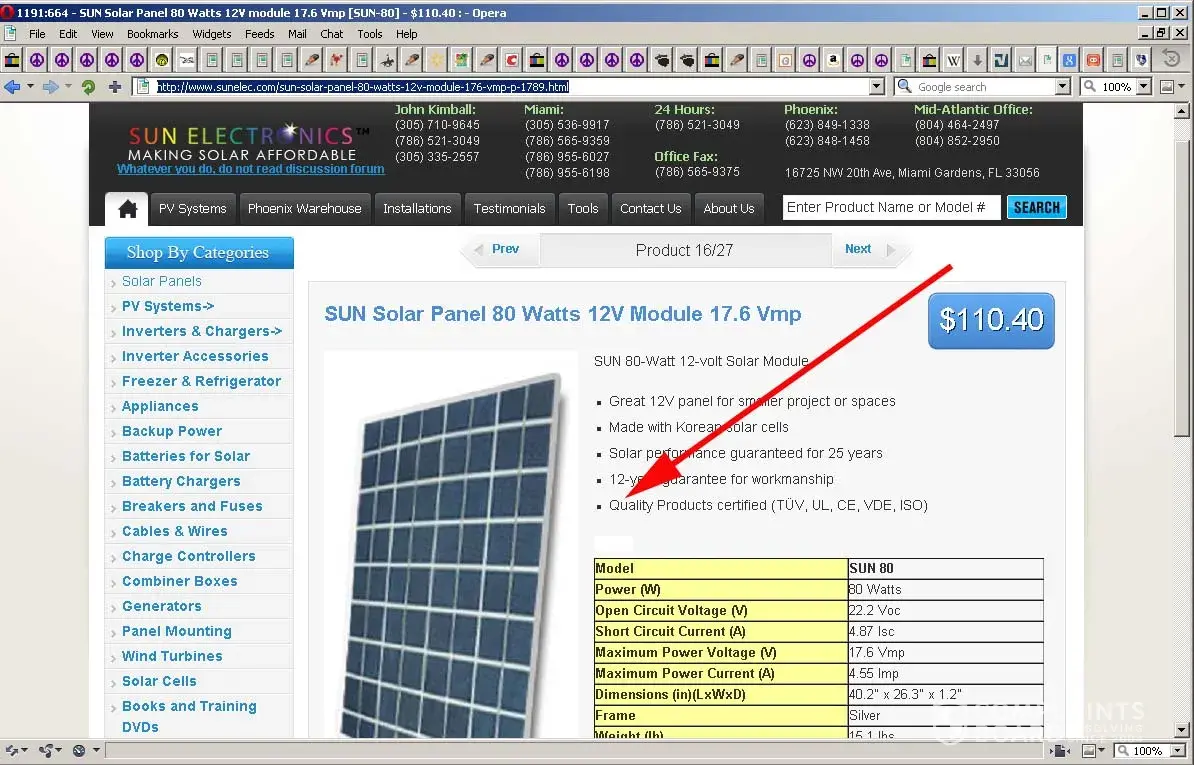Image resolution: width=1194 pixels, height=765 pixels.
Task: Open the PV Systems navigation tab
Action: click(x=193, y=209)
